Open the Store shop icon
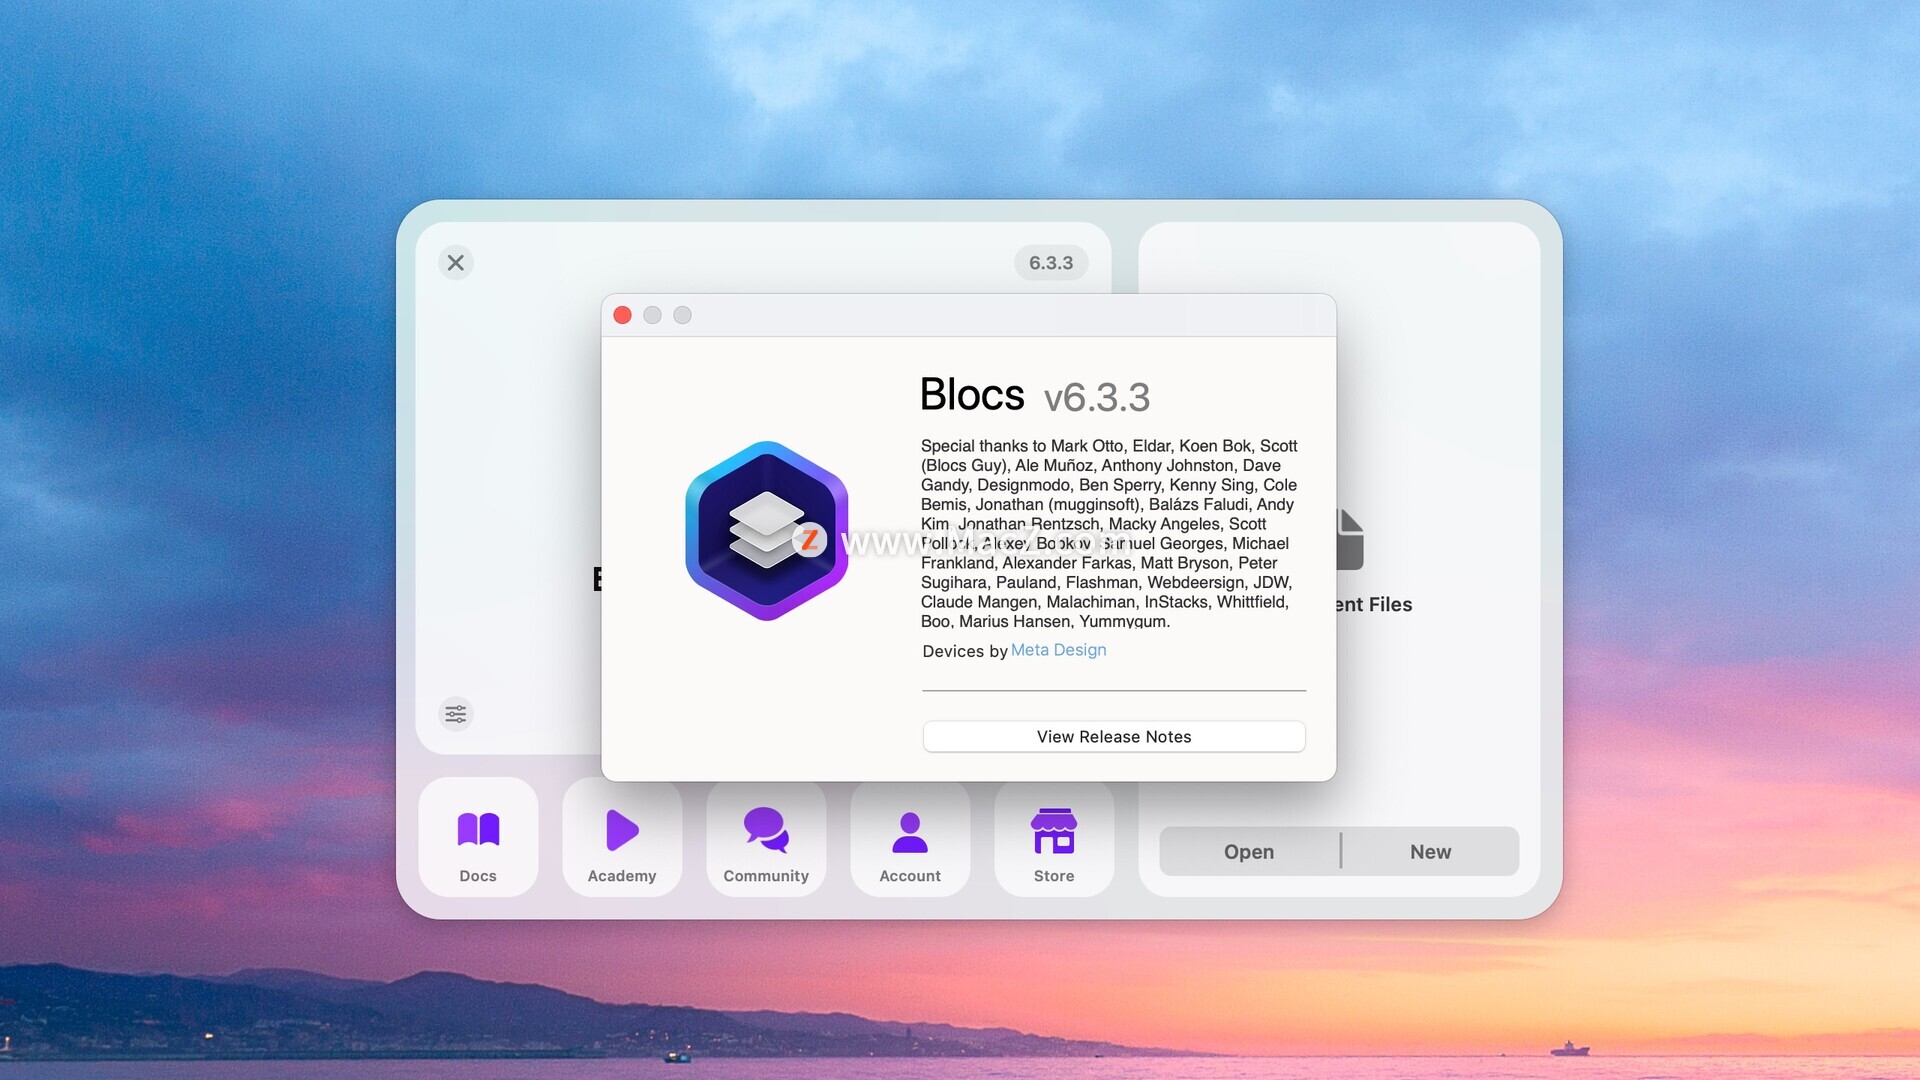The width and height of the screenshot is (1920, 1080). 1054,831
